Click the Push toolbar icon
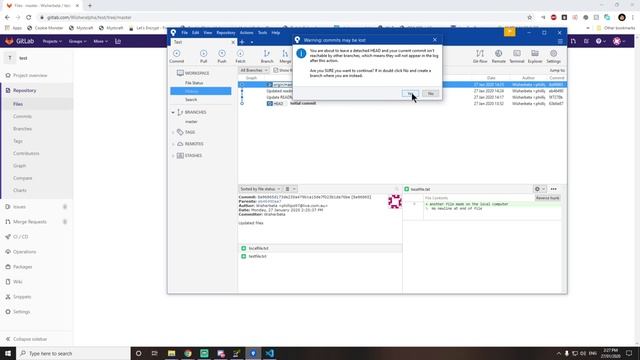The width and height of the screenshot is (640, 360). click(x=222, y=56)
